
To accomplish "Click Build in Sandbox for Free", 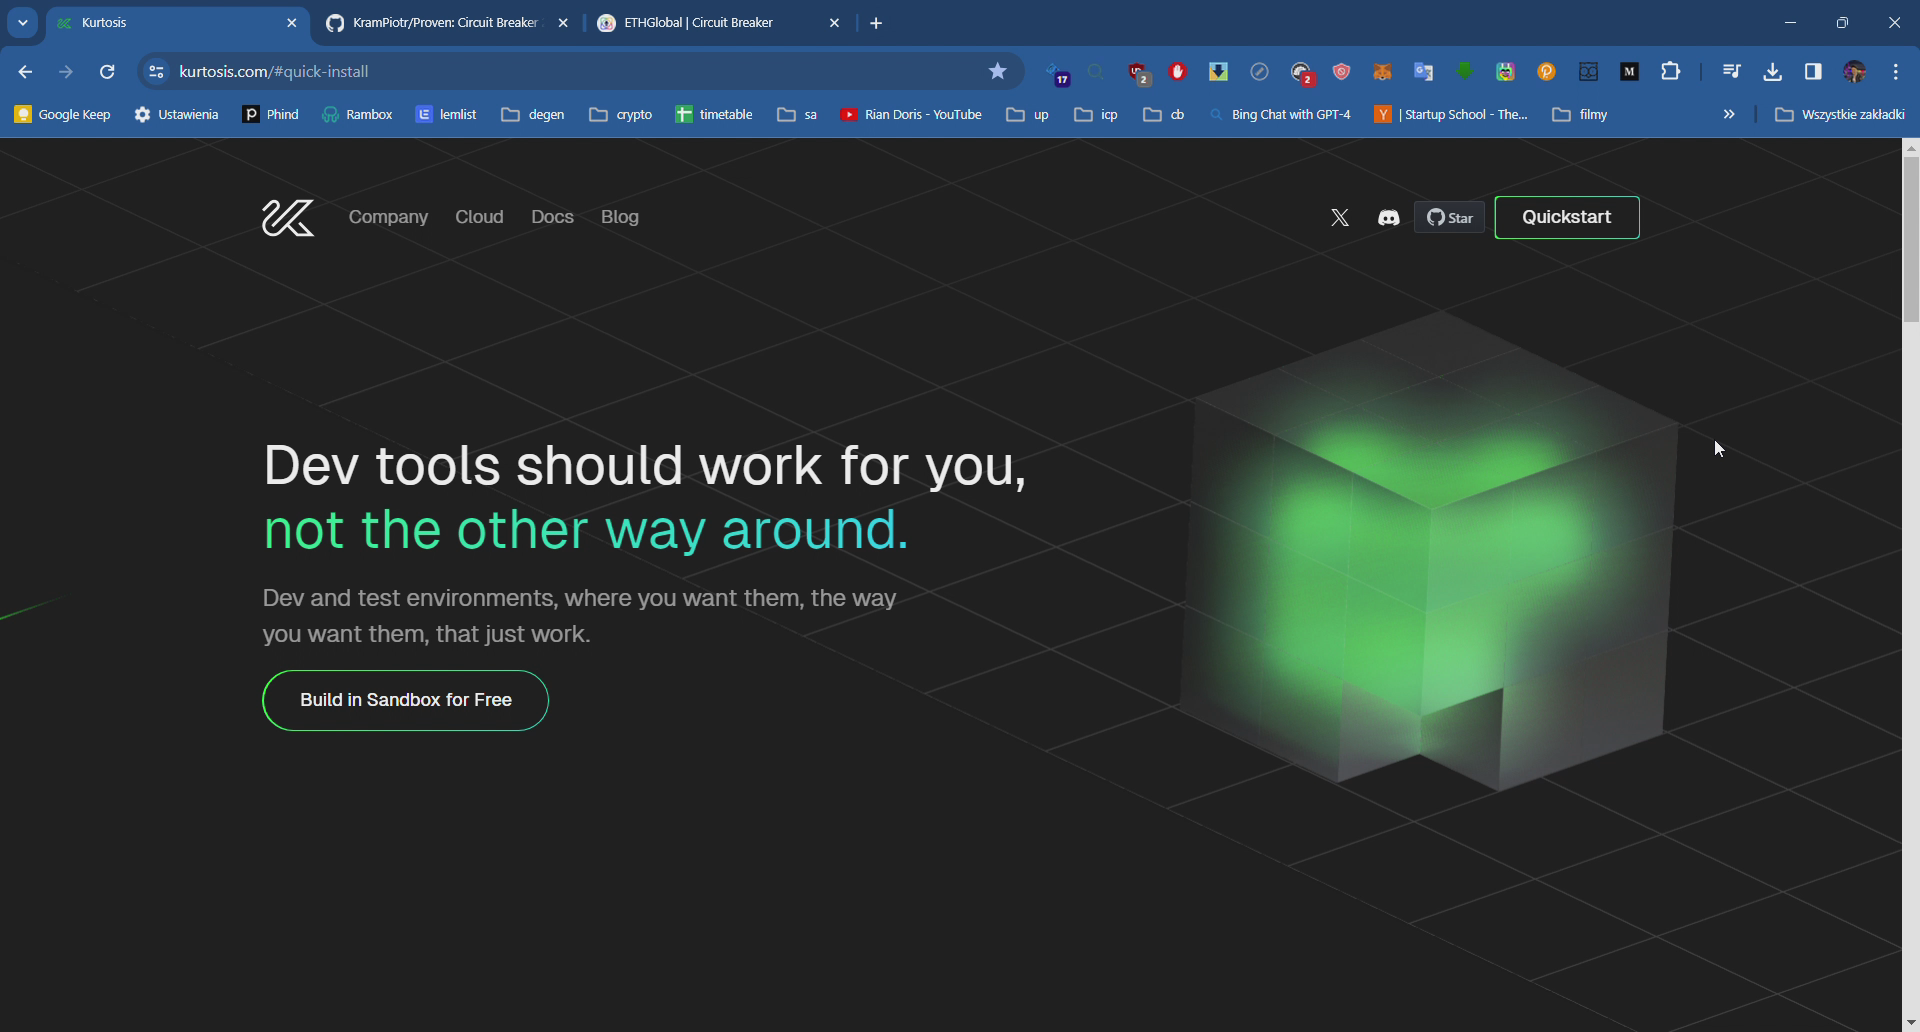I will point(405,700).
